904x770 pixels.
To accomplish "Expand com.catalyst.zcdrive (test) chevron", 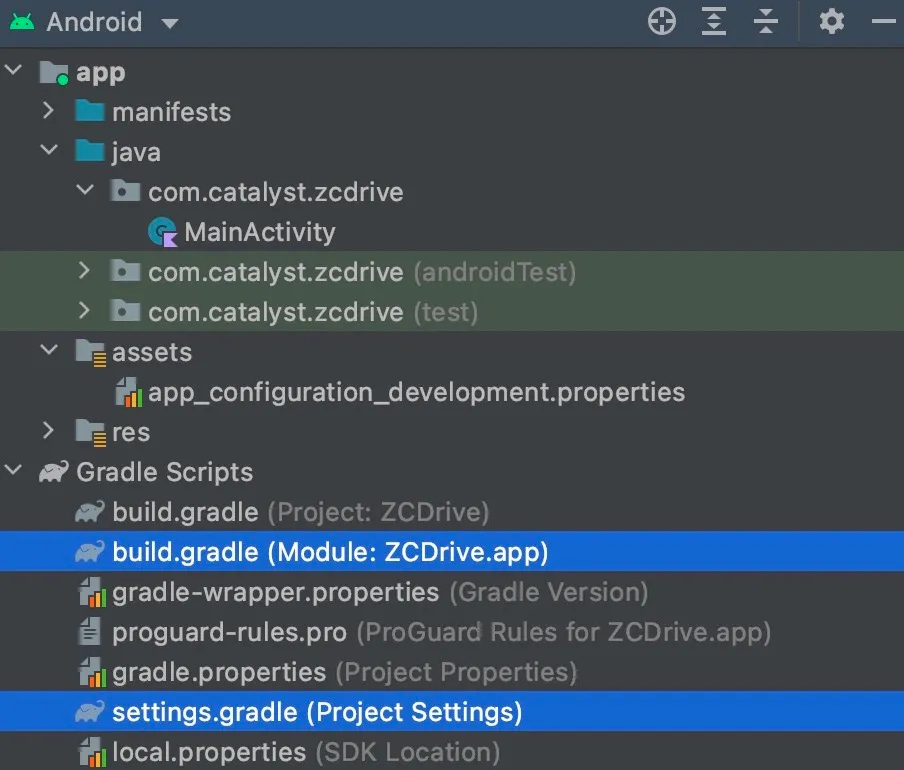I will (84, 310).
